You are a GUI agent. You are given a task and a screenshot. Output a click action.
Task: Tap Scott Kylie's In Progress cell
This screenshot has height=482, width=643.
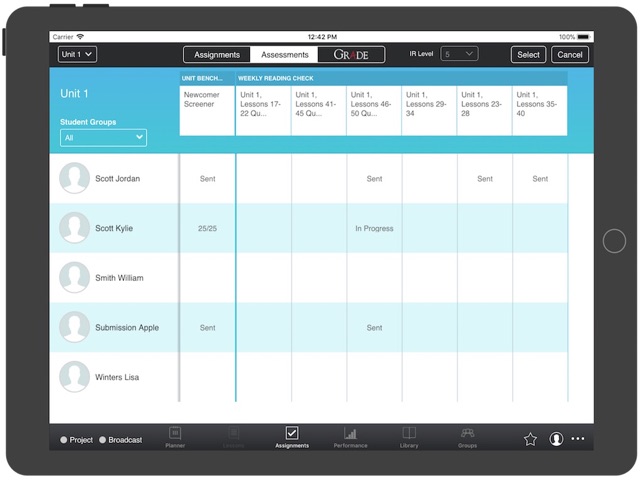click(374, 228)
